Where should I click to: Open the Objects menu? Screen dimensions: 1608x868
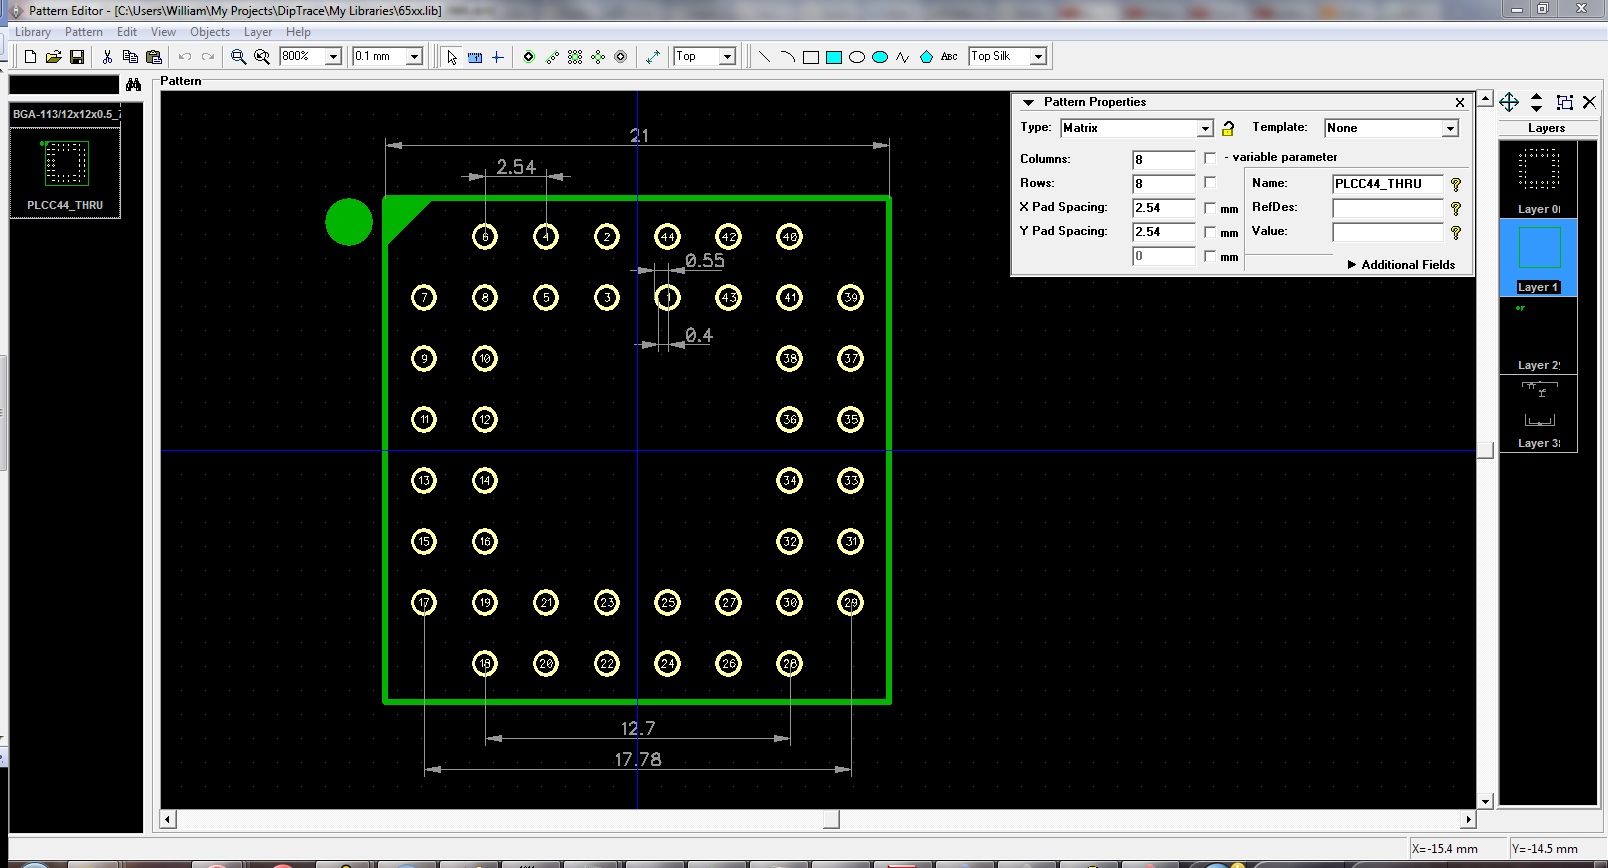[209, 32]
